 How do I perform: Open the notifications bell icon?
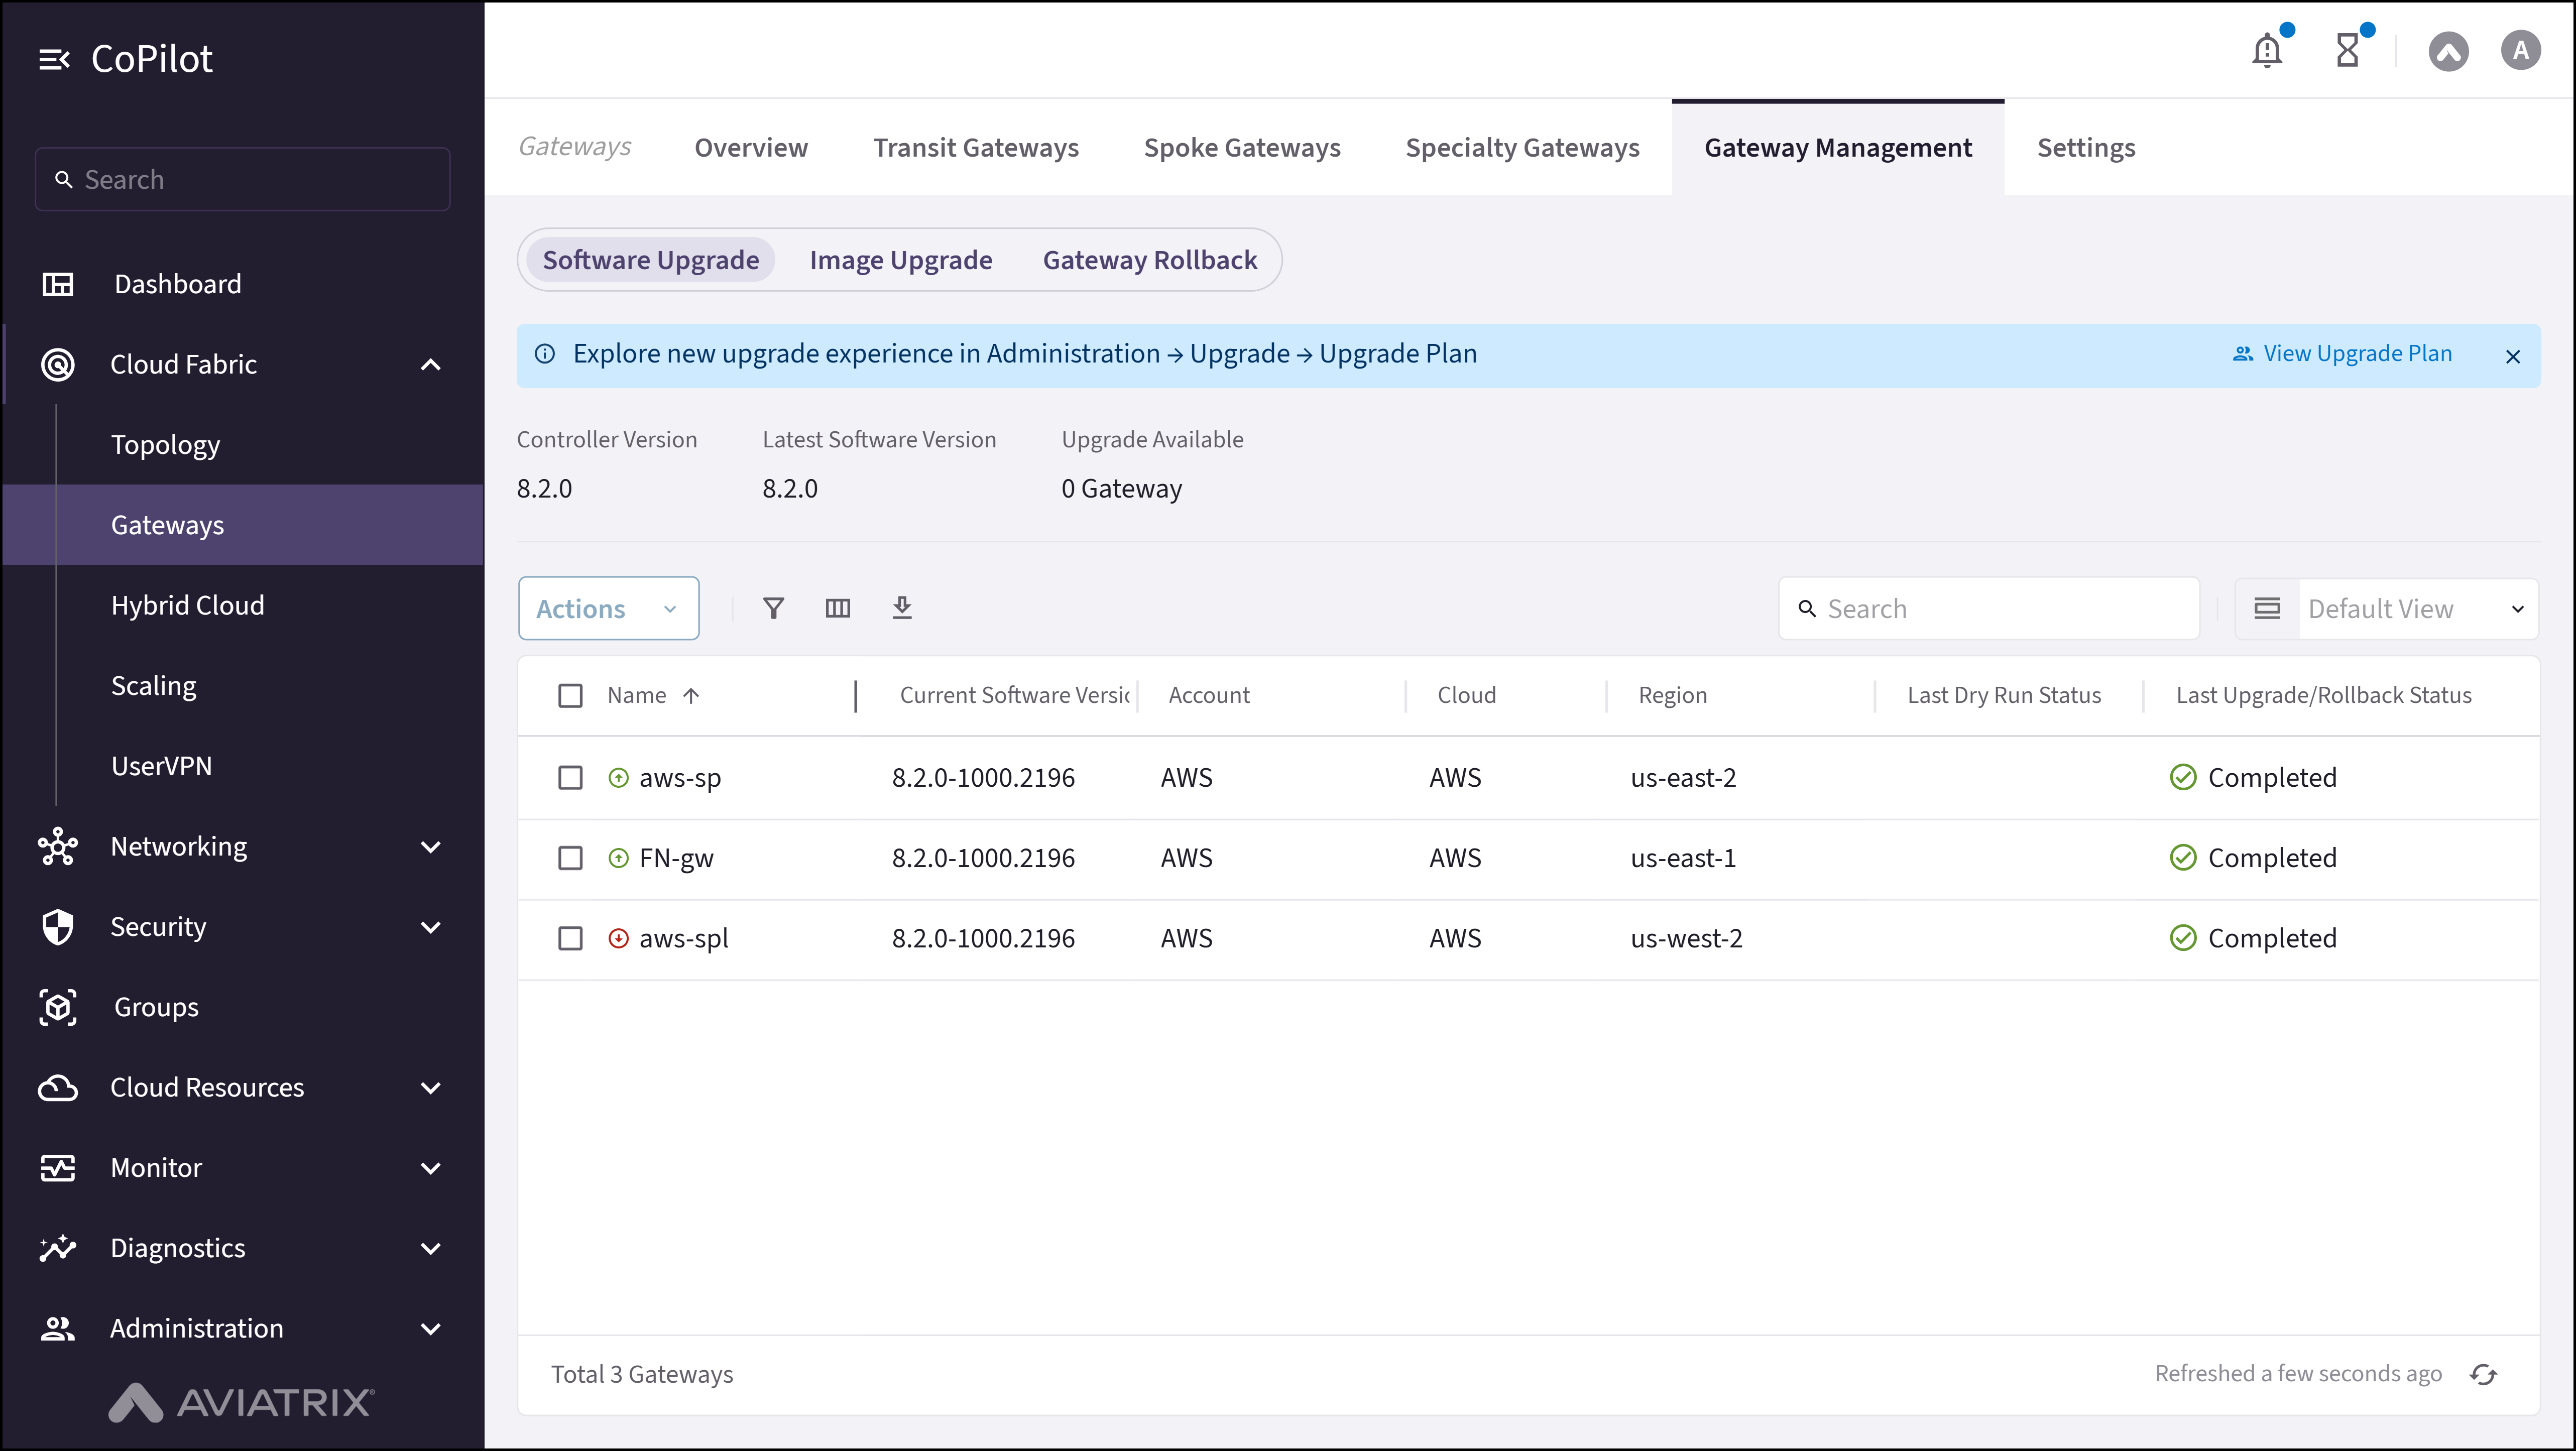pyautogui.click(x=2267, y=50)
